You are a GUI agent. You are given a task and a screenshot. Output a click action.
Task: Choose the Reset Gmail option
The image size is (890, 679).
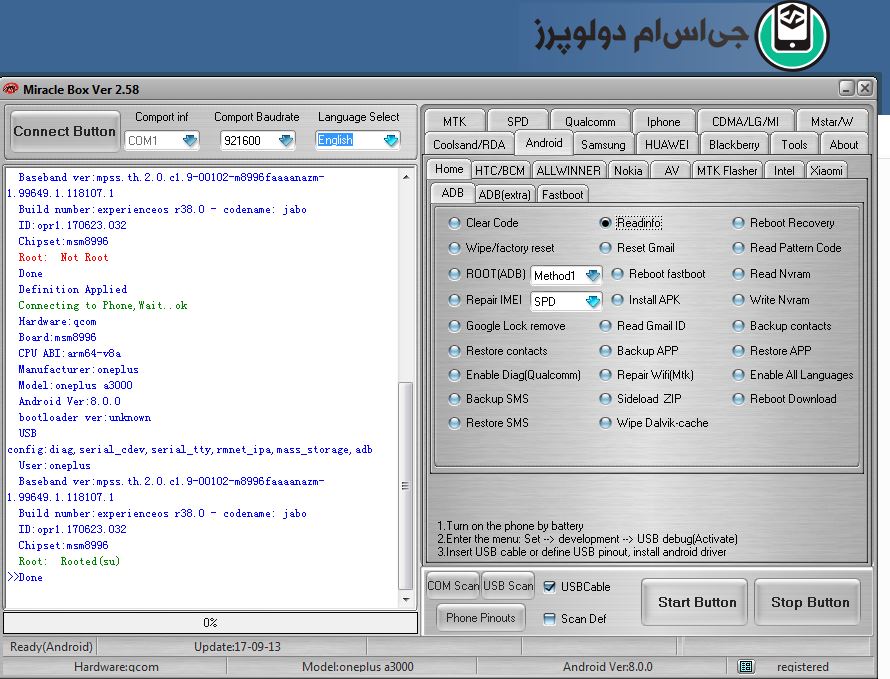tap(605, 248)
